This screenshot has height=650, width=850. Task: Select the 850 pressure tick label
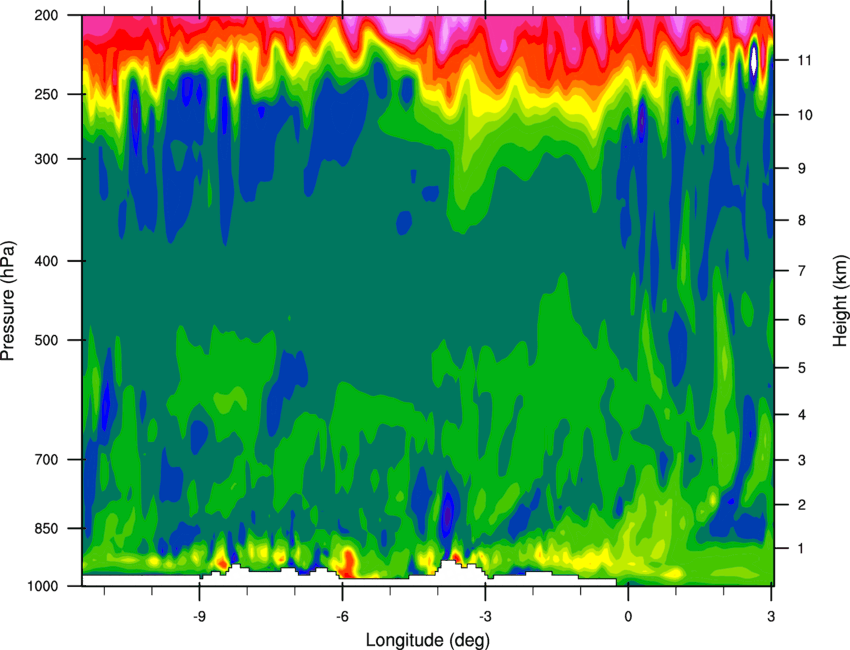[47, 528]
